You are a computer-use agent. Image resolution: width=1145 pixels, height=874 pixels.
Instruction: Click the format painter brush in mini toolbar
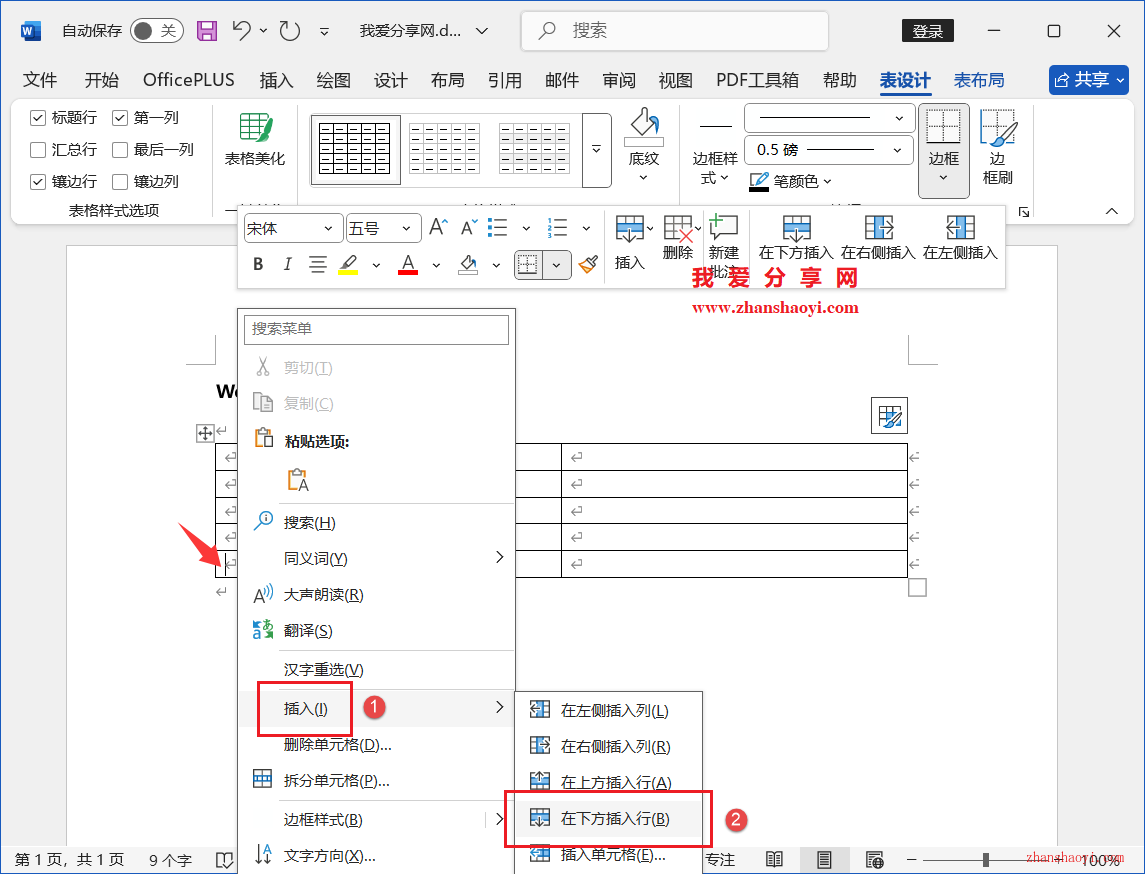coord(588,264)
